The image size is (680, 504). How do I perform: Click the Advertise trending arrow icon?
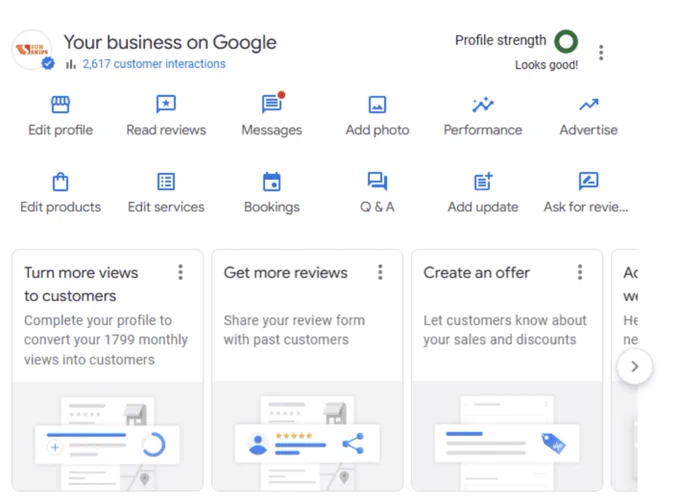click(588, 105)
